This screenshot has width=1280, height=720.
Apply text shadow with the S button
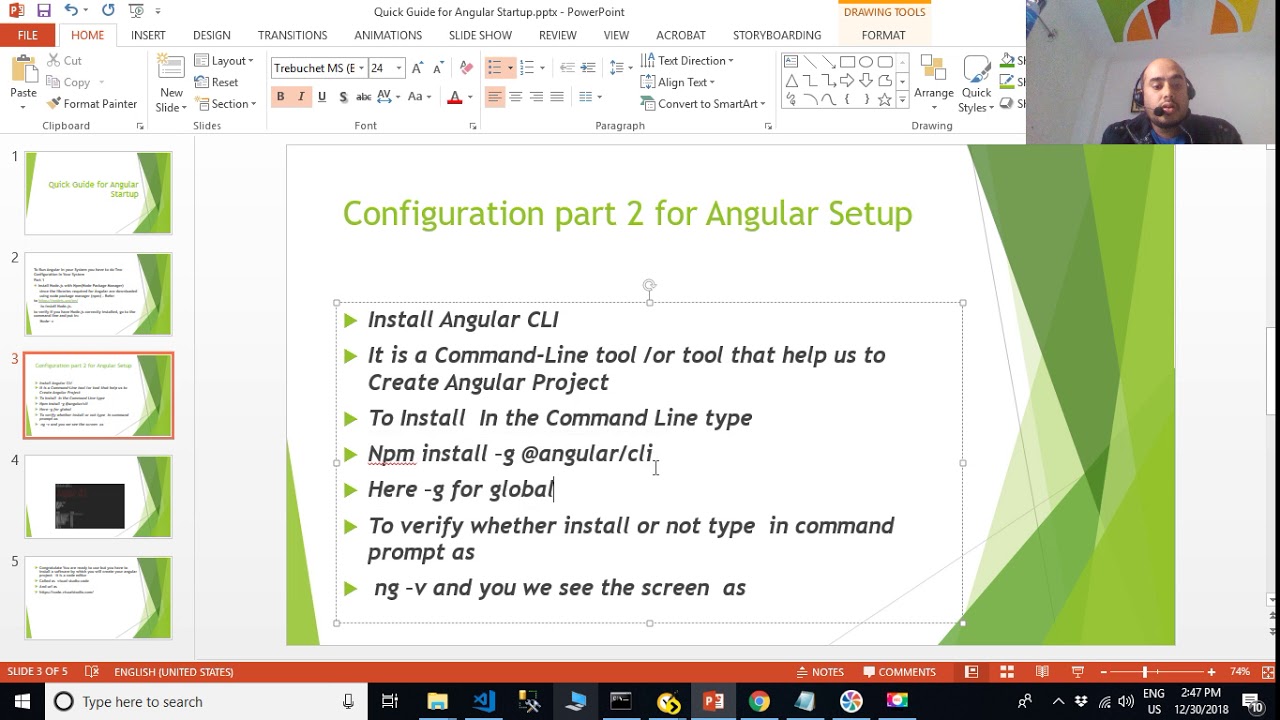(x=343, y=97)
